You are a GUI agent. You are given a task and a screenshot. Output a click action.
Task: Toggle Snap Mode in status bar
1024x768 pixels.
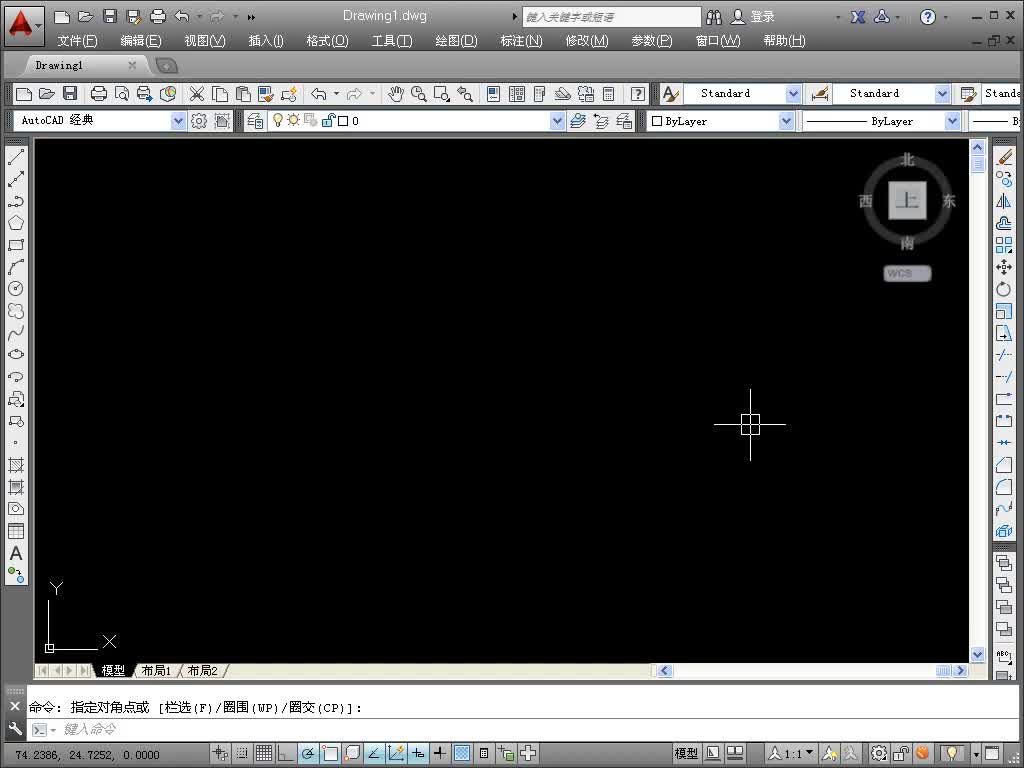[x=242, y=754]
